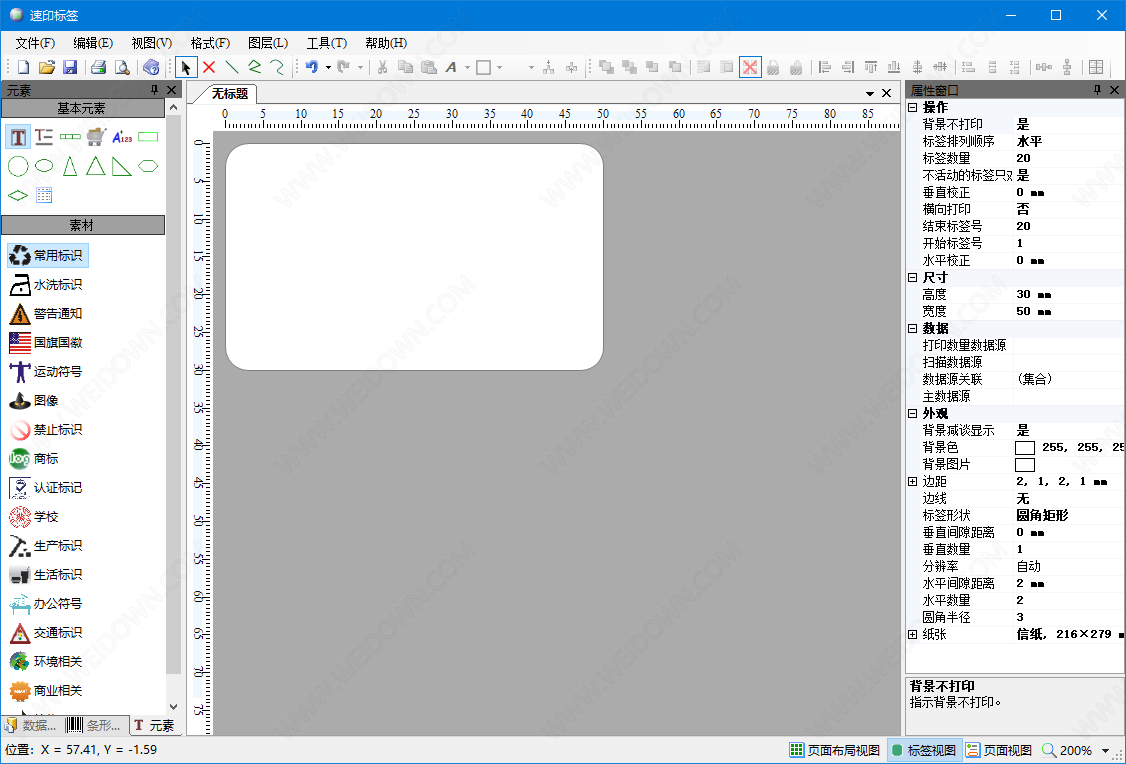This screenshot has width=1126, height=764.
Task: Pick the straight line drawing tool
Action: coord(232,67)
